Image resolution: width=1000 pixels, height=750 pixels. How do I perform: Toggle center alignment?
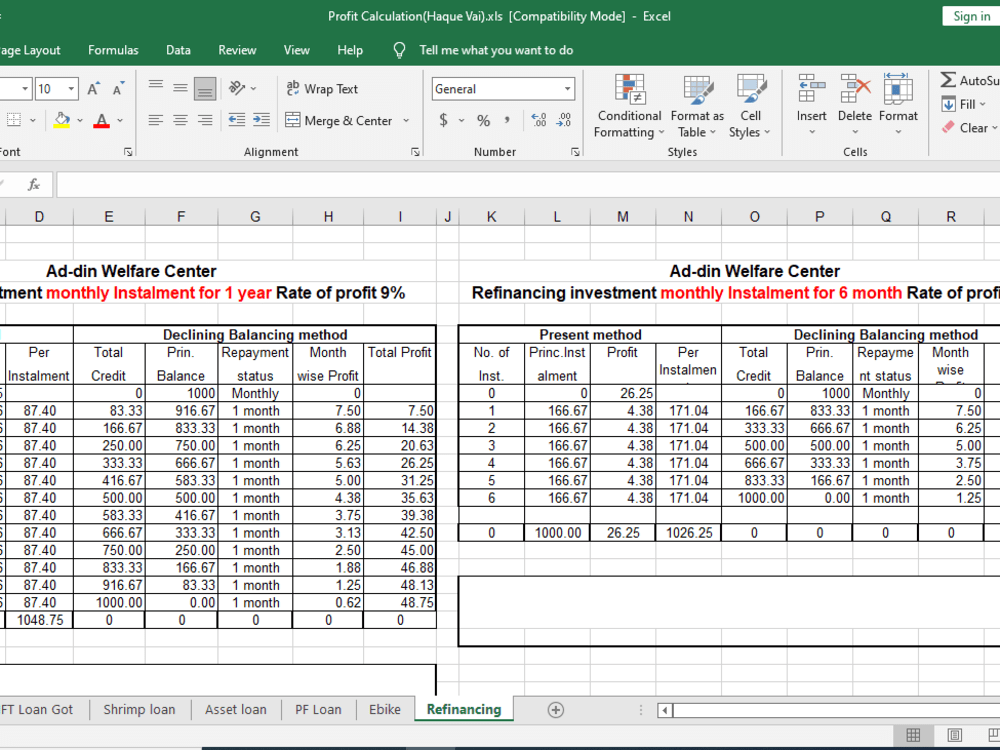[x=180, y=121]
